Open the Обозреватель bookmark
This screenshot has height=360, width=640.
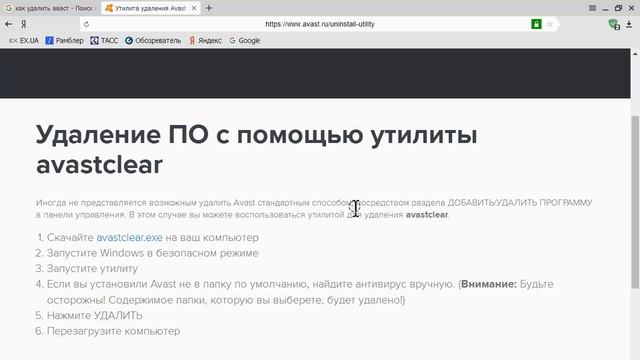click(153, 40)
